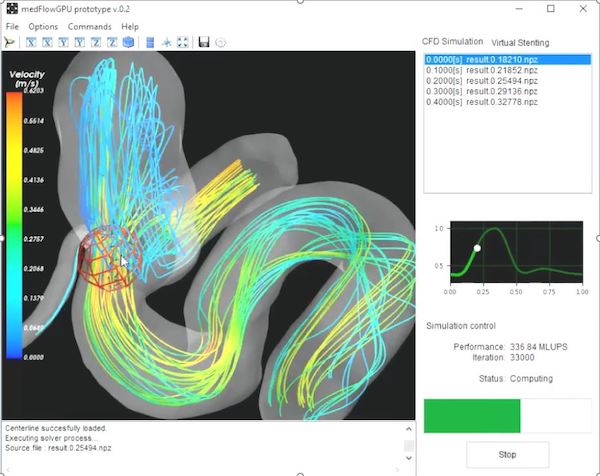Click the Iteration value 33000
The height and width of the screenshot is (476, 600).
pos(522,358)
